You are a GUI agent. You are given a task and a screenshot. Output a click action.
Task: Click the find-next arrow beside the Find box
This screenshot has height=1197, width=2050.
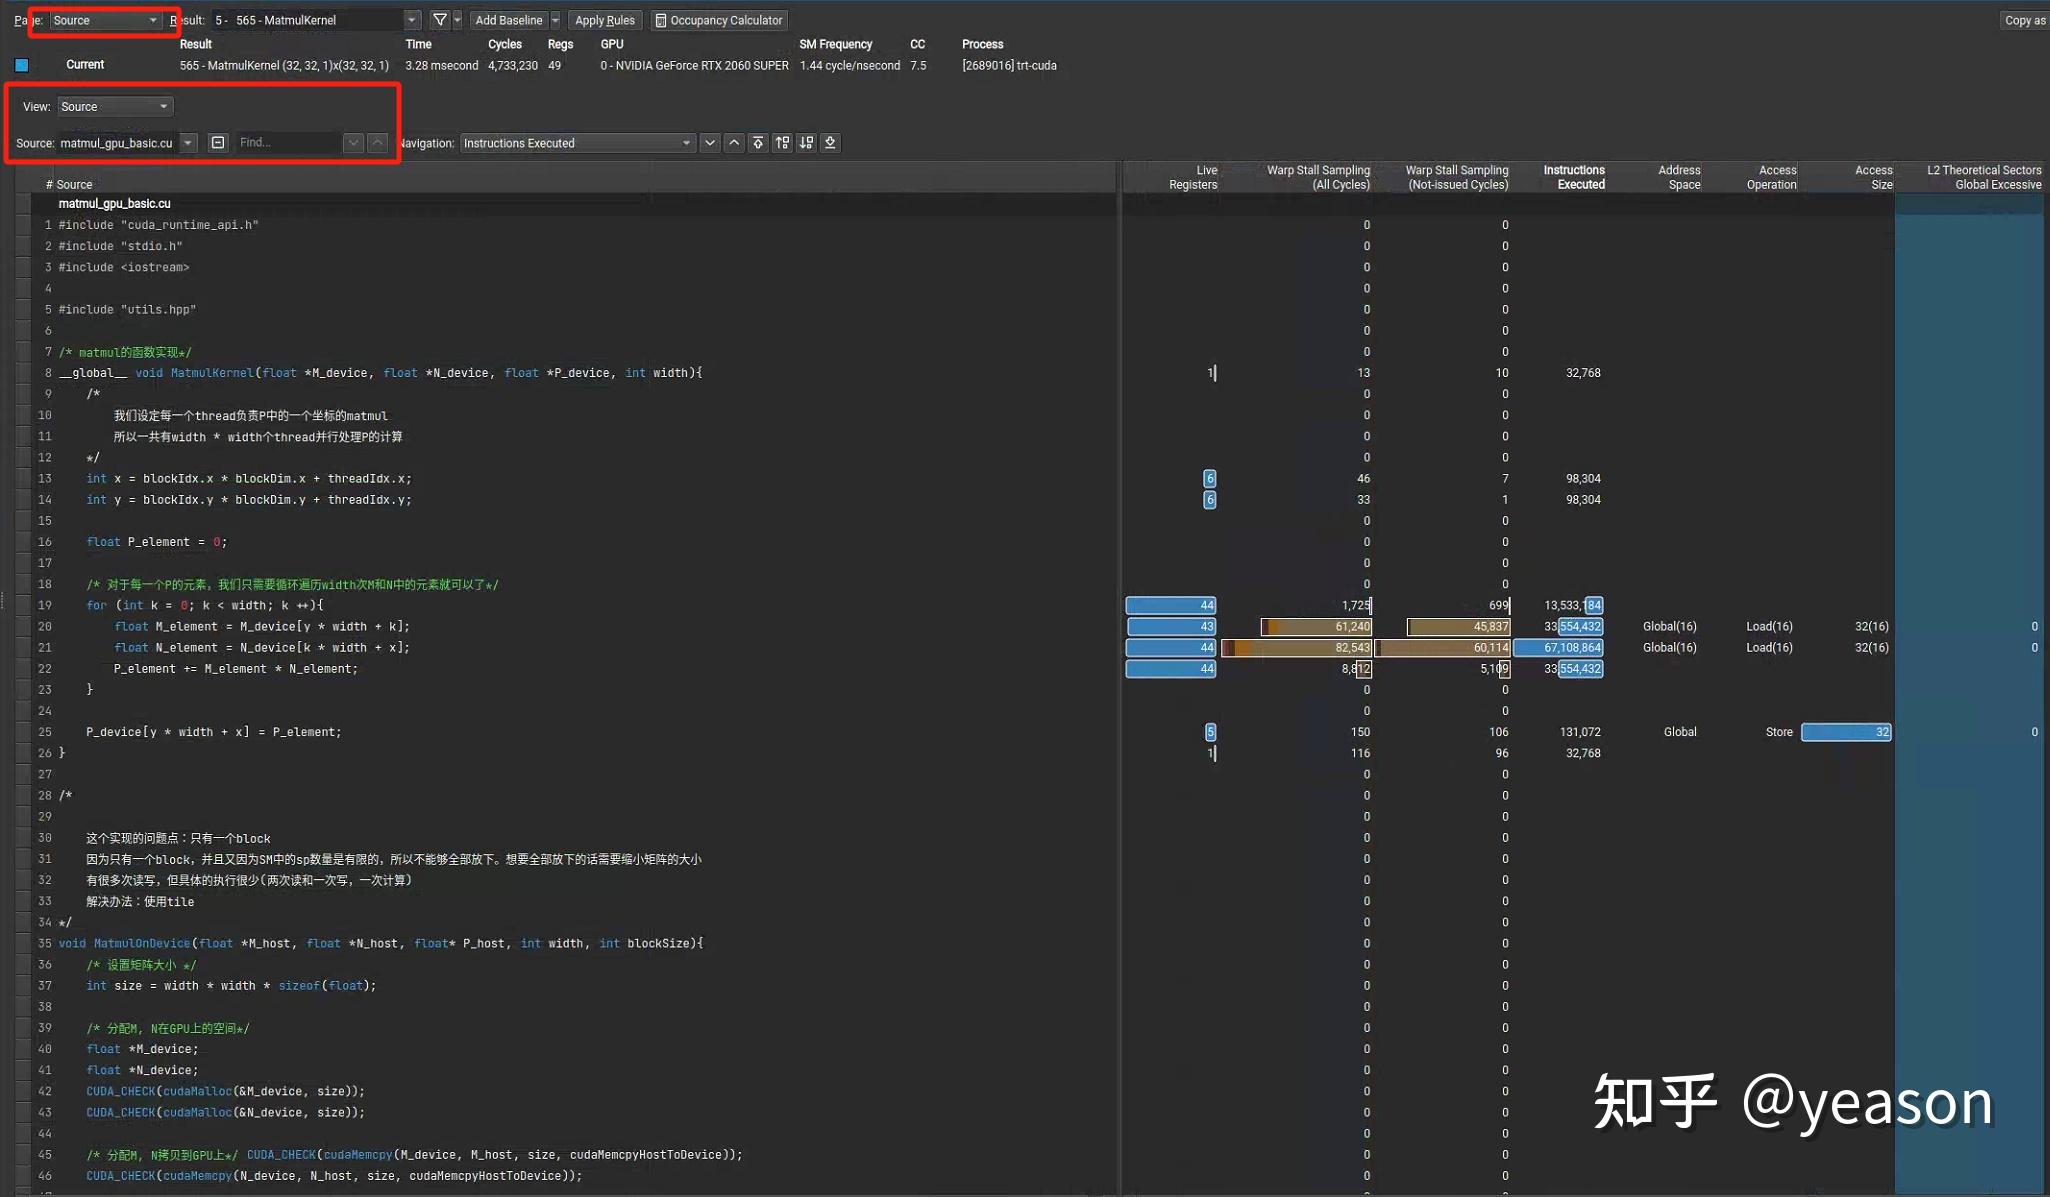click(x=353, y=143)
